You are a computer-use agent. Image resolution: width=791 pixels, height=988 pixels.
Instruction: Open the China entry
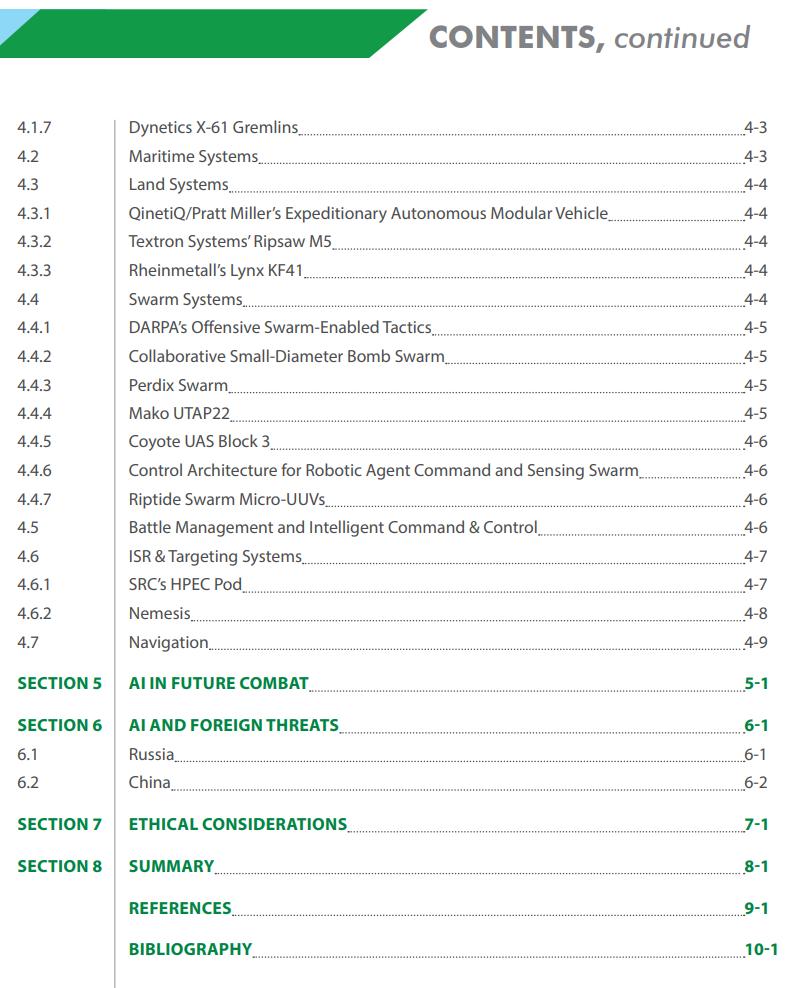tap(149, 783)
